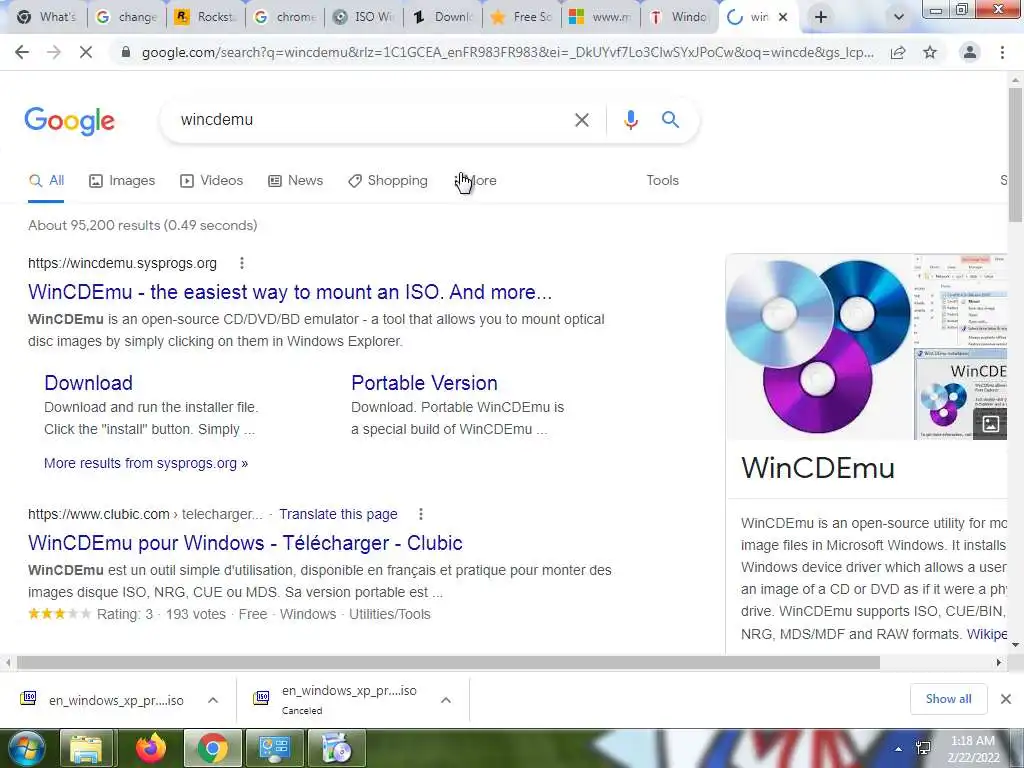Open Windows Explorer from taskbar
Screen dimensions: 1024x768
[86, 748]
